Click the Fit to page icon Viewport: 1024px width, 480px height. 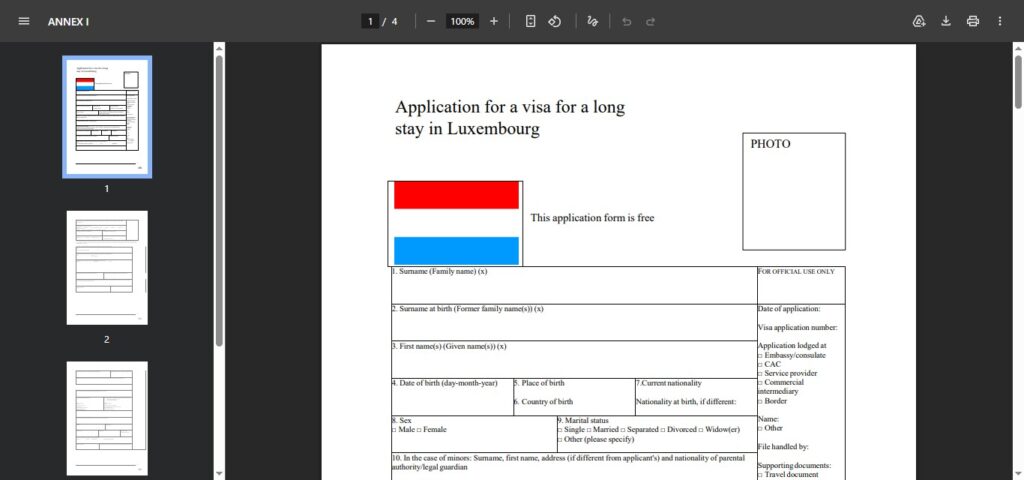[x=531, y=21]
